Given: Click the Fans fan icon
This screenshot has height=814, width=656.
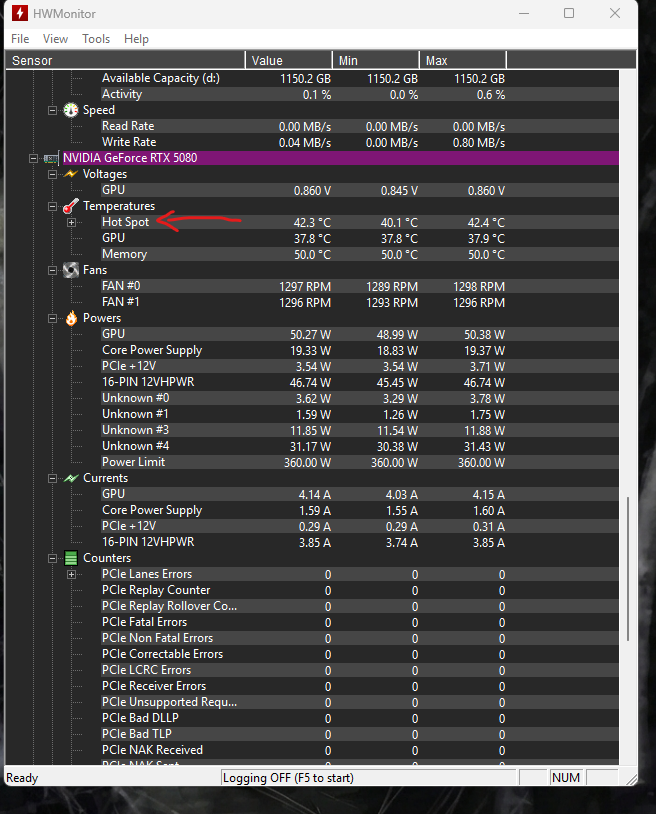Looking at the screenshot, I should coord(71,270).
